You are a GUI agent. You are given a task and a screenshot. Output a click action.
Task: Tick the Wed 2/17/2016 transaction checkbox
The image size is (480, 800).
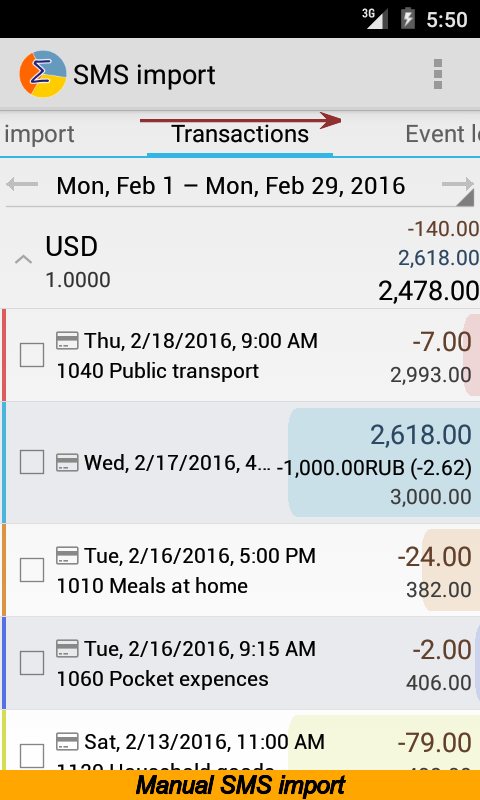(x=32, y=462)
